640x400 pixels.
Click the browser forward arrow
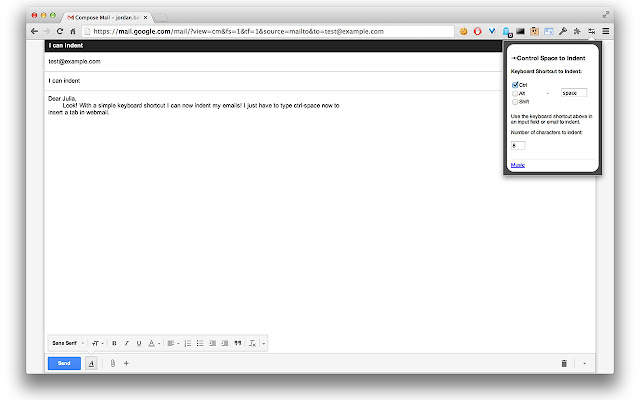[47, 31]
